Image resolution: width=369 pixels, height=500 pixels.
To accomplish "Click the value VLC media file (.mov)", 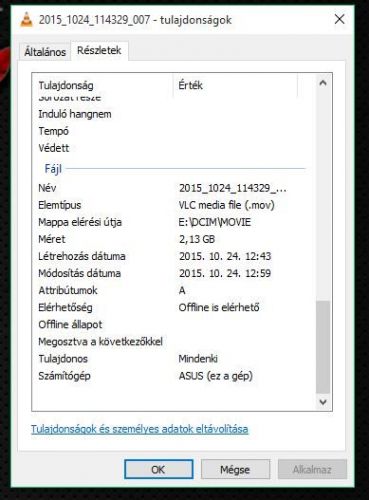I will [x=227, y=205].
